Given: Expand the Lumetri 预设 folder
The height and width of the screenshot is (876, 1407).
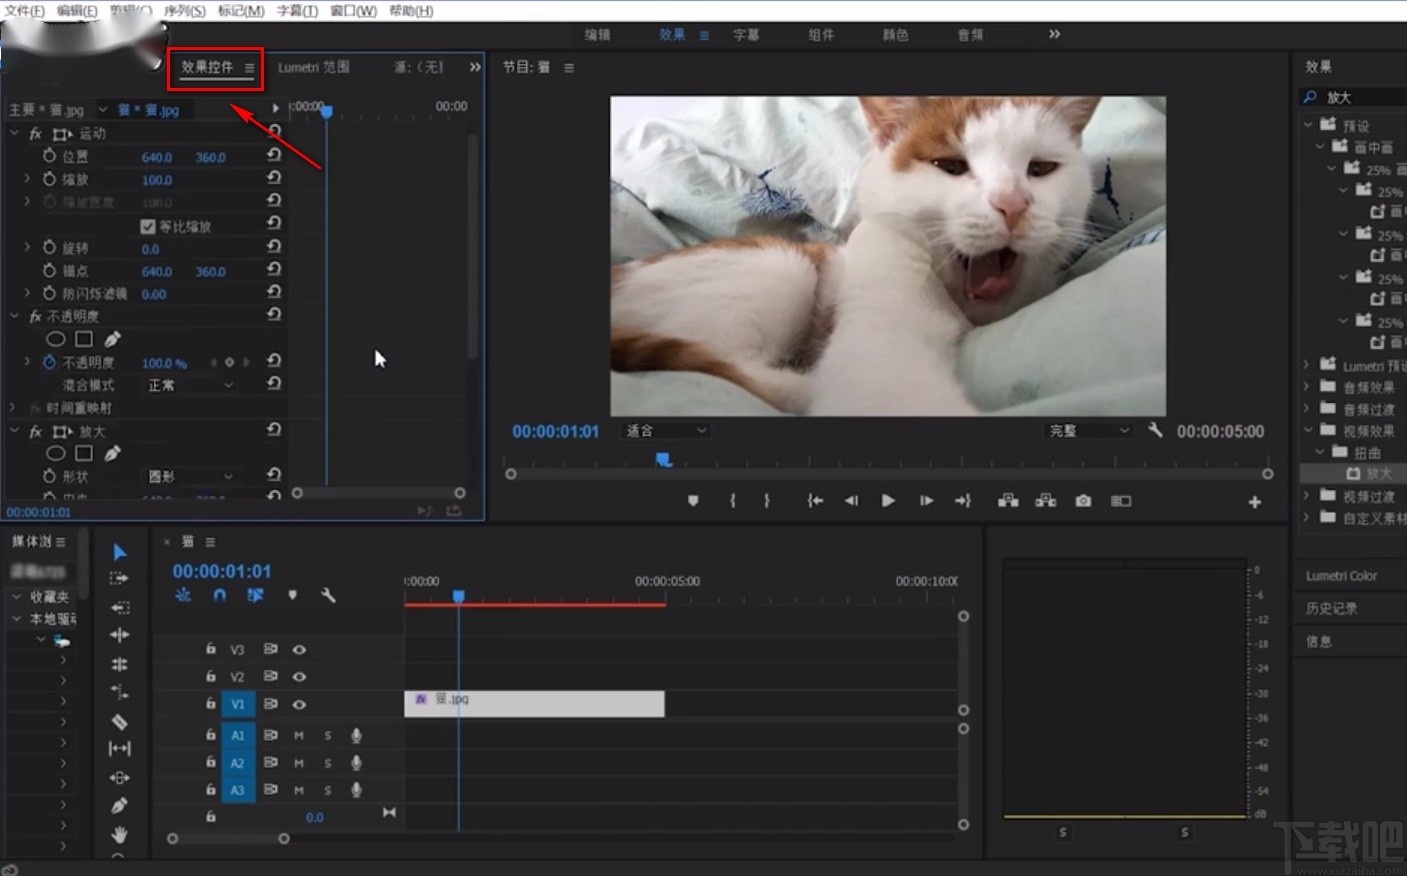Looking at the screenshot, I should coord(1306,365).
